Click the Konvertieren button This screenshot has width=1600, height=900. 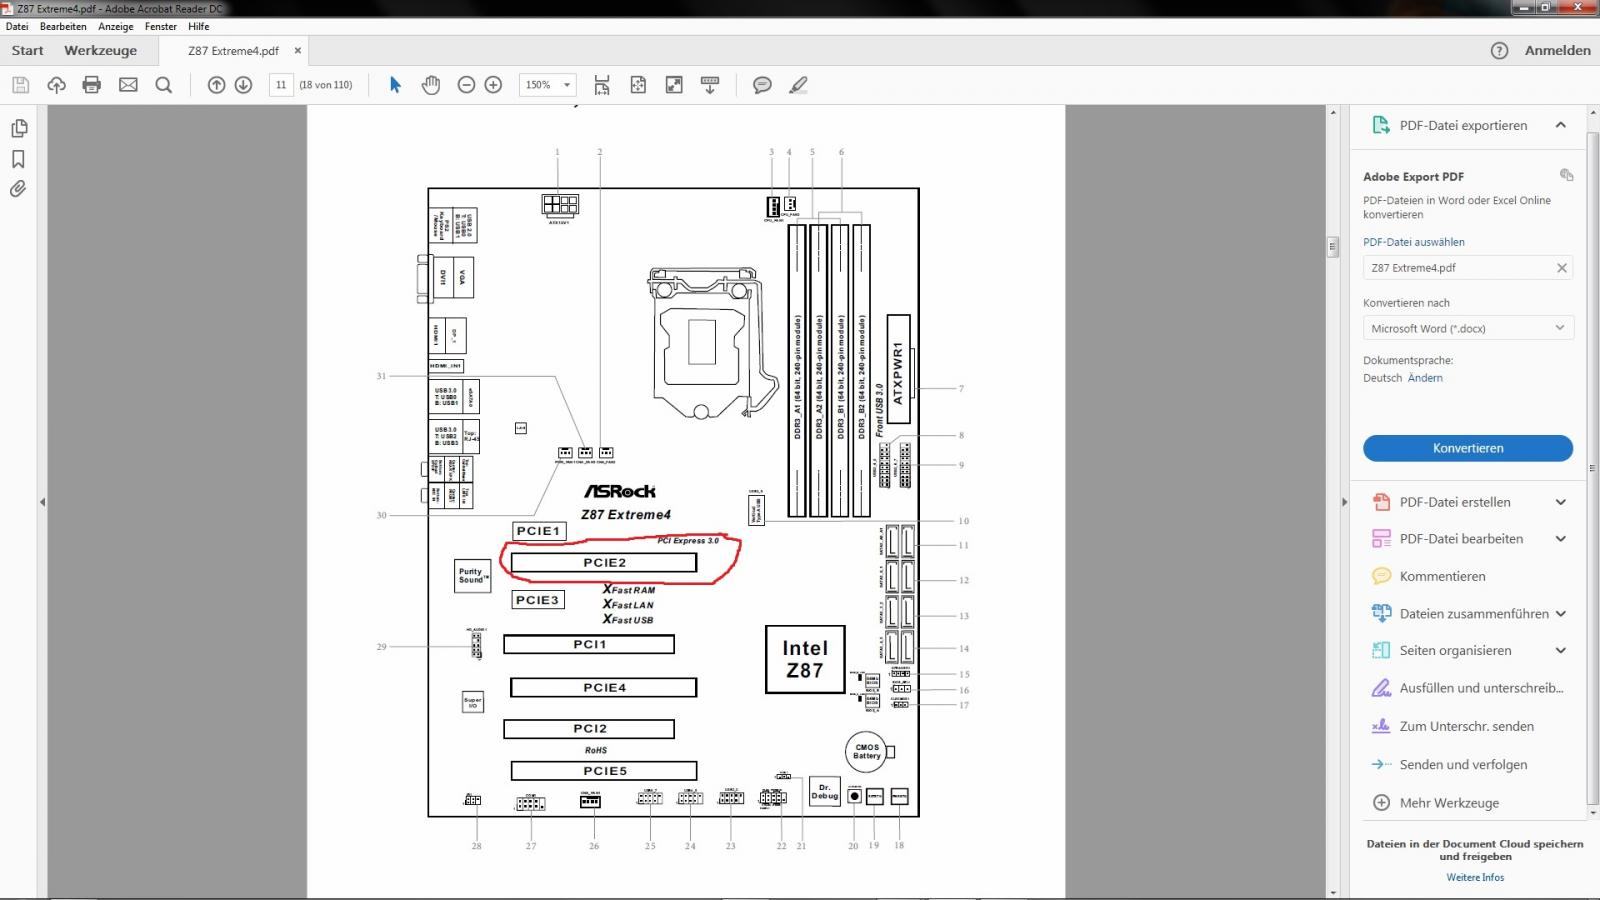(x=1467, y=448)
